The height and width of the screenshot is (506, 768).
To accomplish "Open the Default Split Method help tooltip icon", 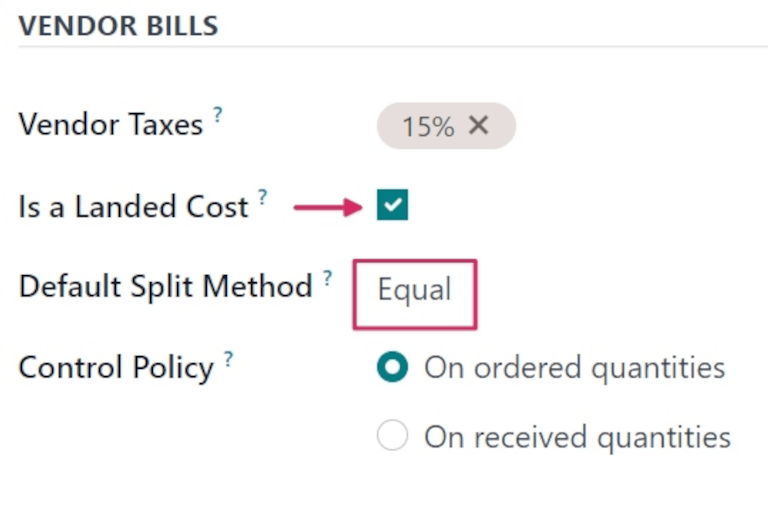I will coord(327,278).
